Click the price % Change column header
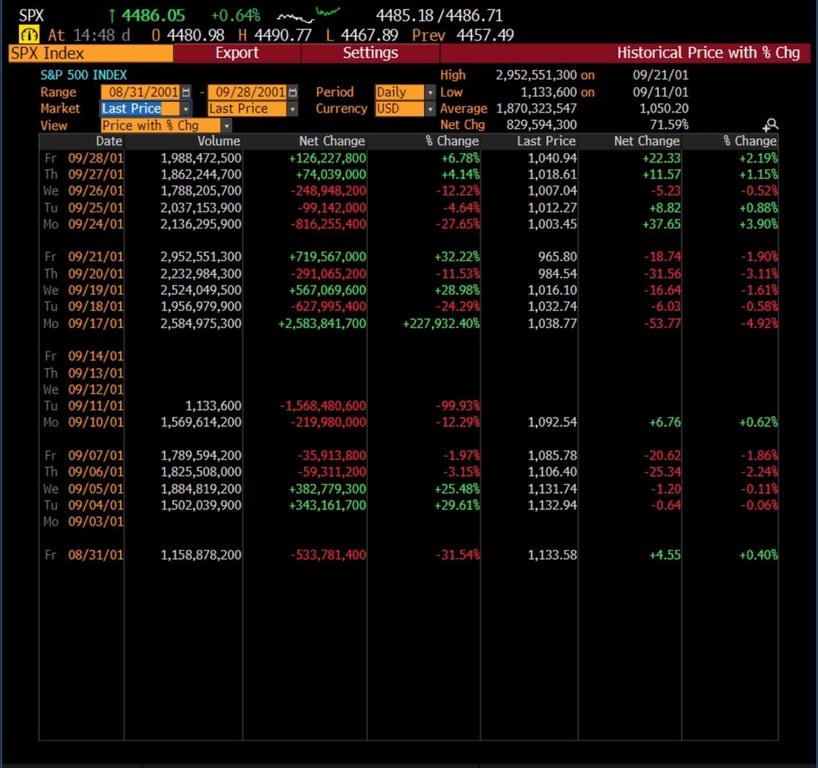818x768 pixels. [750, 141]
